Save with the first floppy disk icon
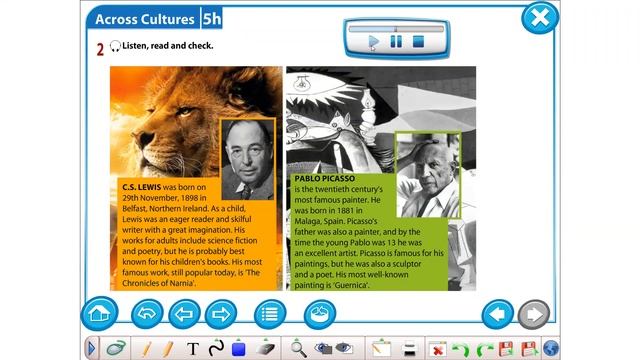Image resolution: width=640 pixels, height=360 pixels. pos(506,349)
